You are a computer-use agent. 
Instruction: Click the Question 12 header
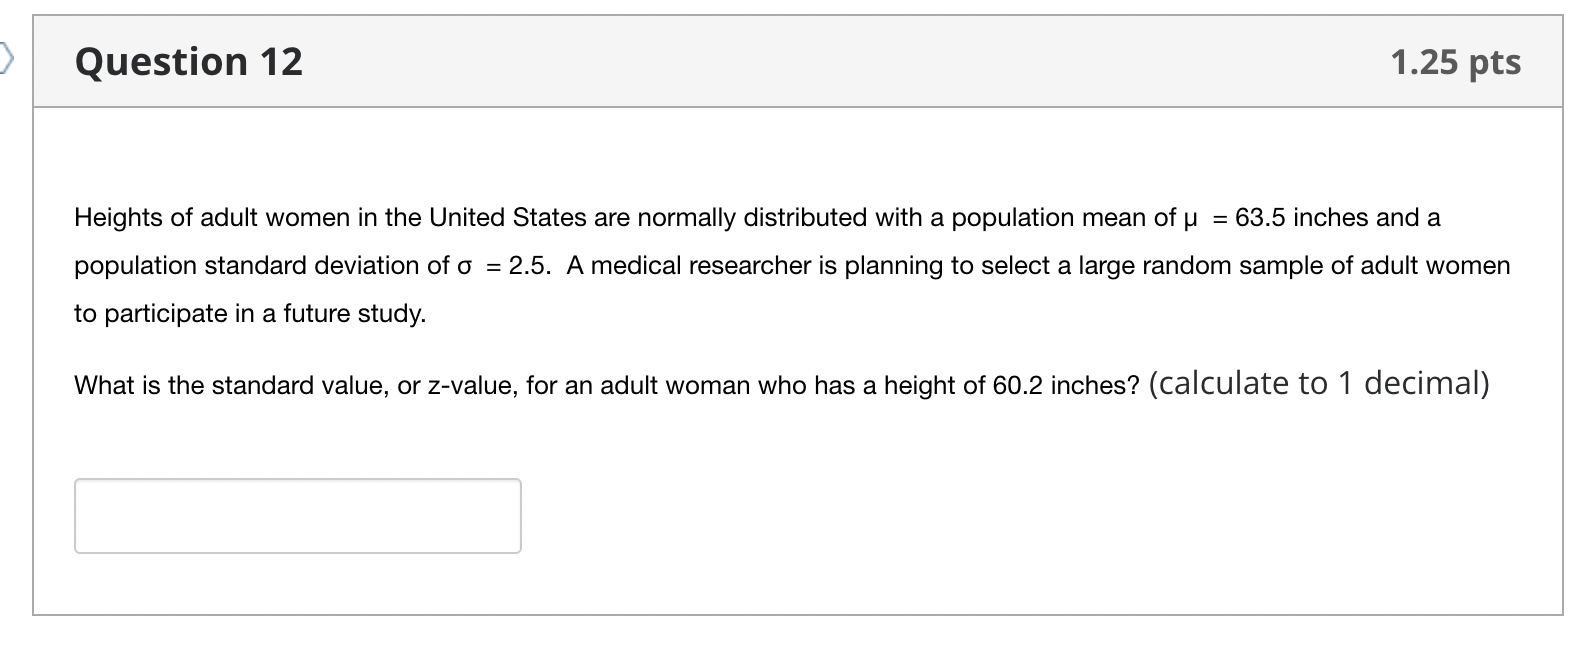(188, 62)
